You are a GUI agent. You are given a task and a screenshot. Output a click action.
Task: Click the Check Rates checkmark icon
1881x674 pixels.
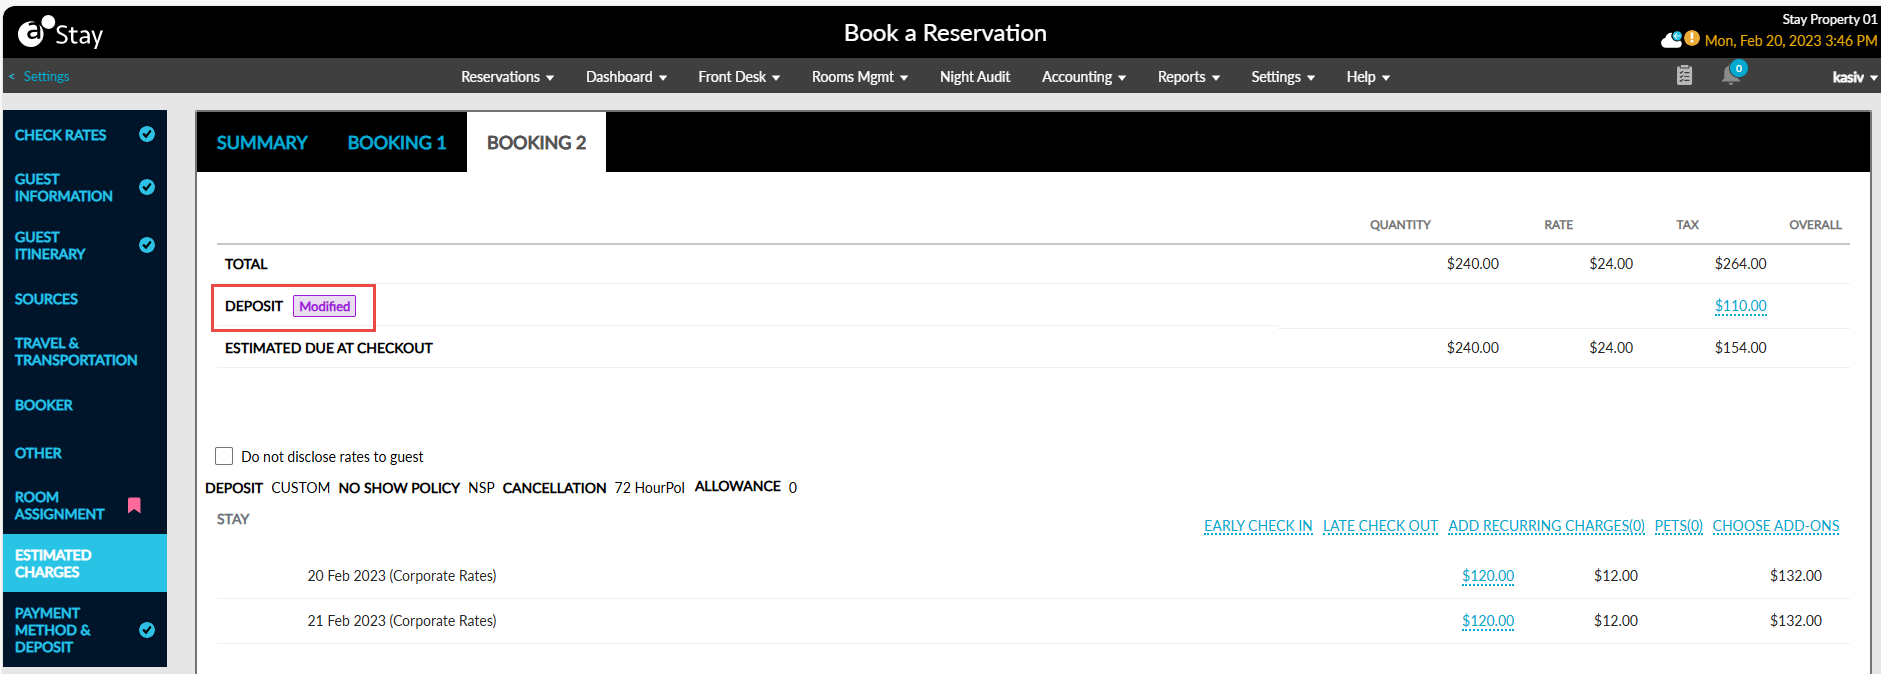pos(147,134)
